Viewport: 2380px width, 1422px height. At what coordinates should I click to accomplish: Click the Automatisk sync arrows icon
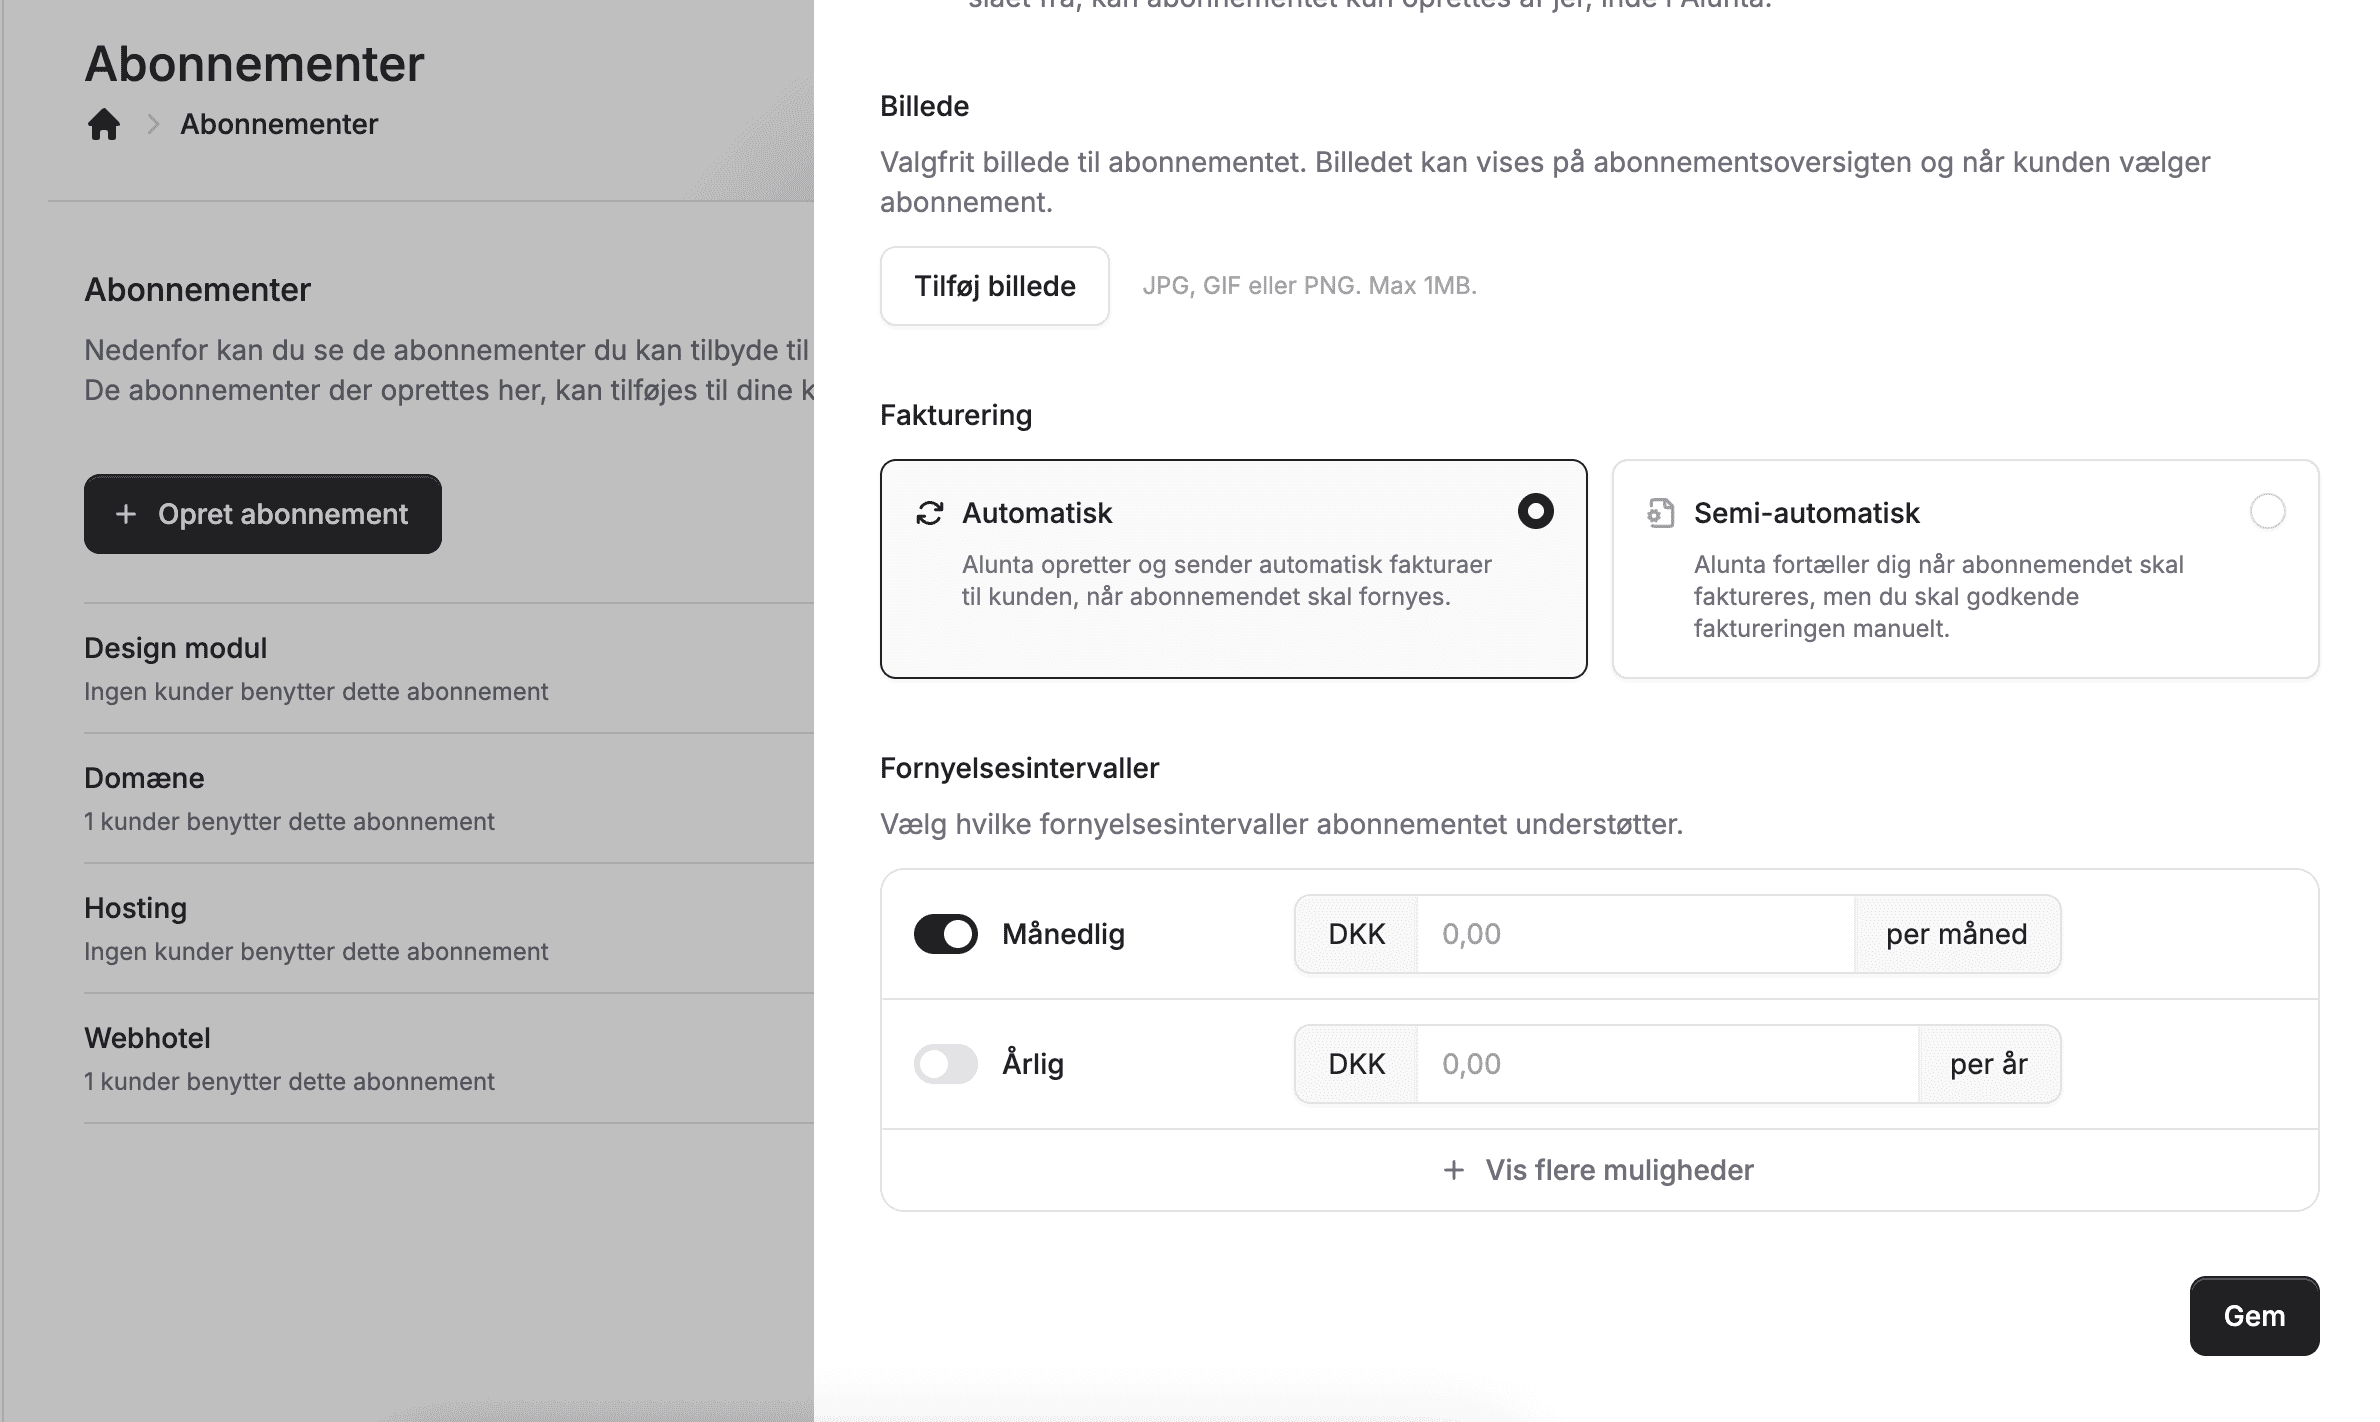930,513
